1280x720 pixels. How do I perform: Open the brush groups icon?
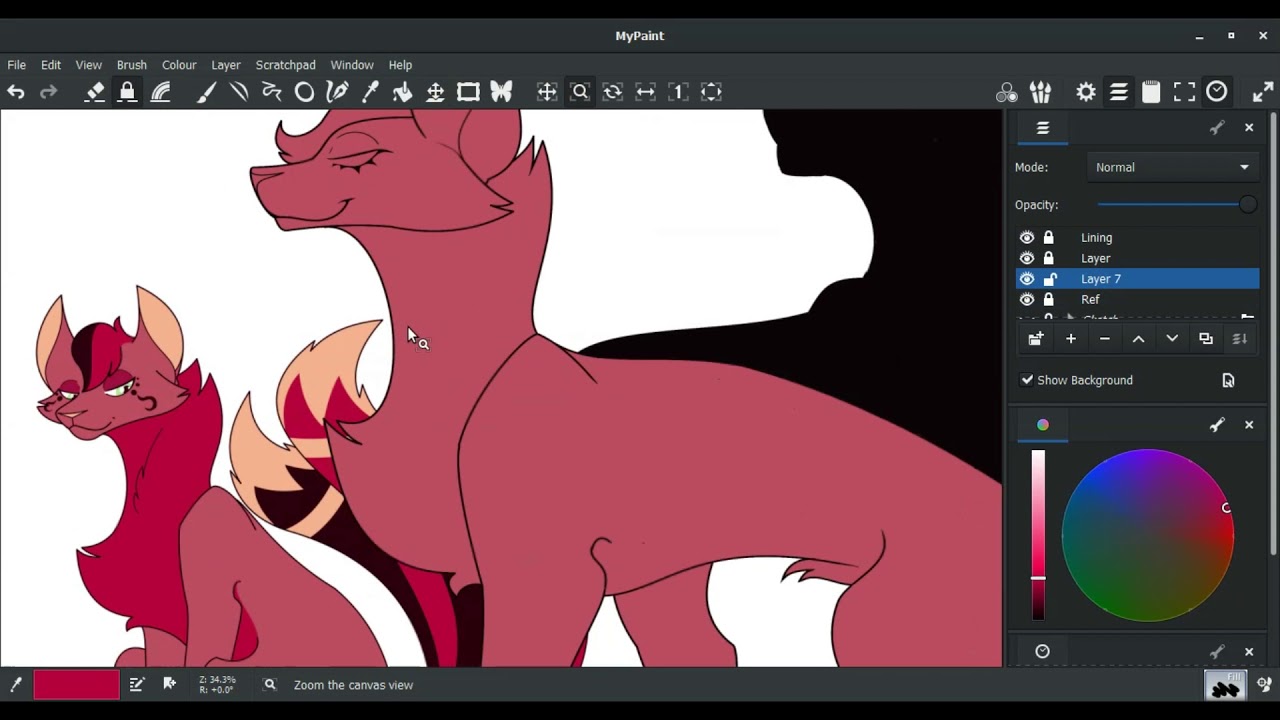pos(1040,92)
